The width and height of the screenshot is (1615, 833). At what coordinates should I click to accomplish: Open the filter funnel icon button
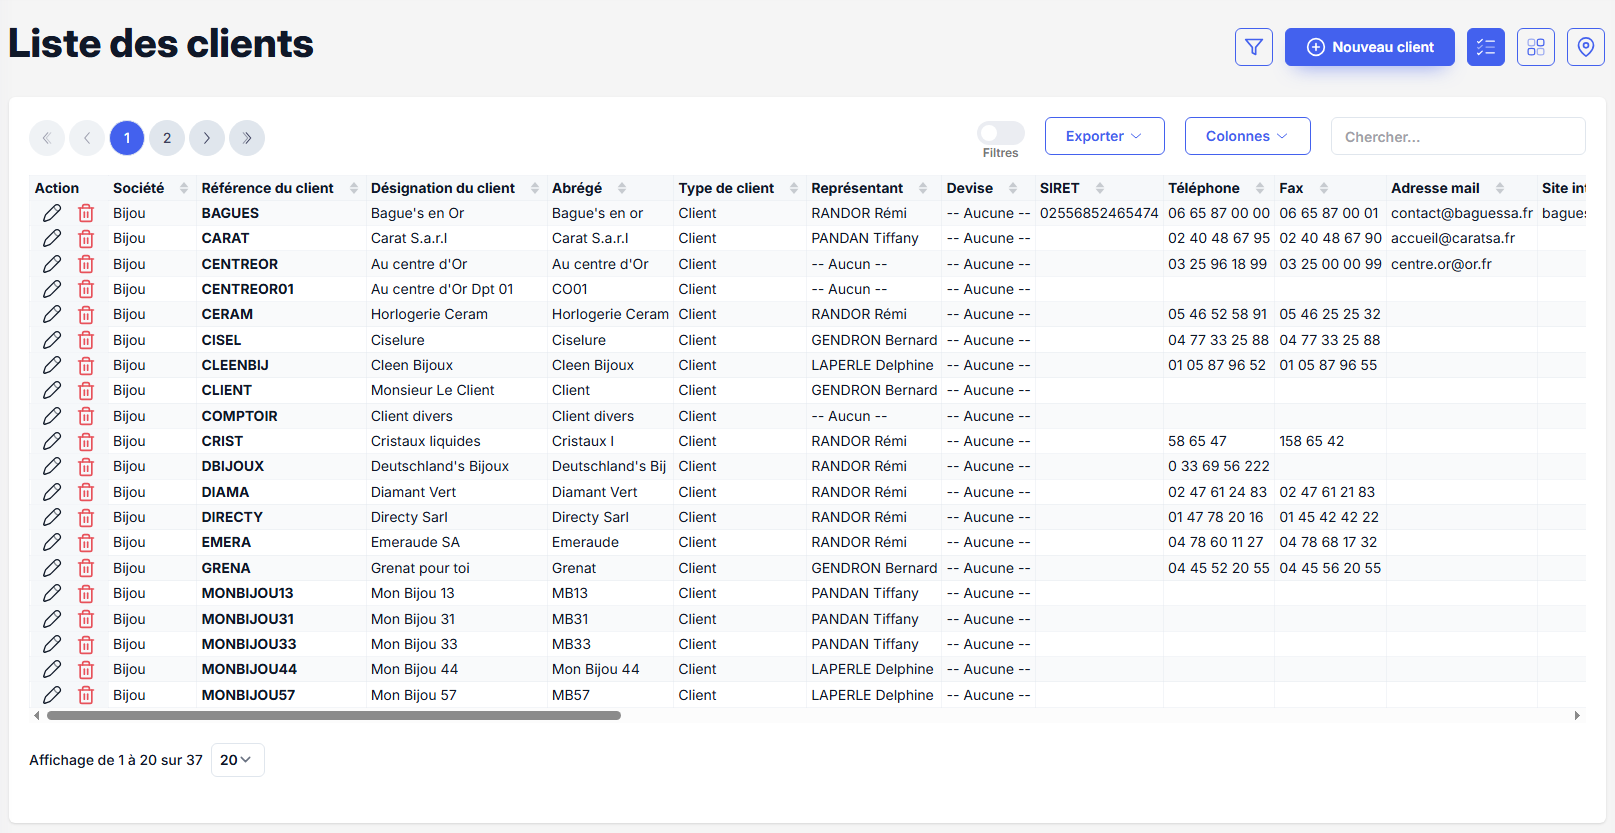point(1253,47)
